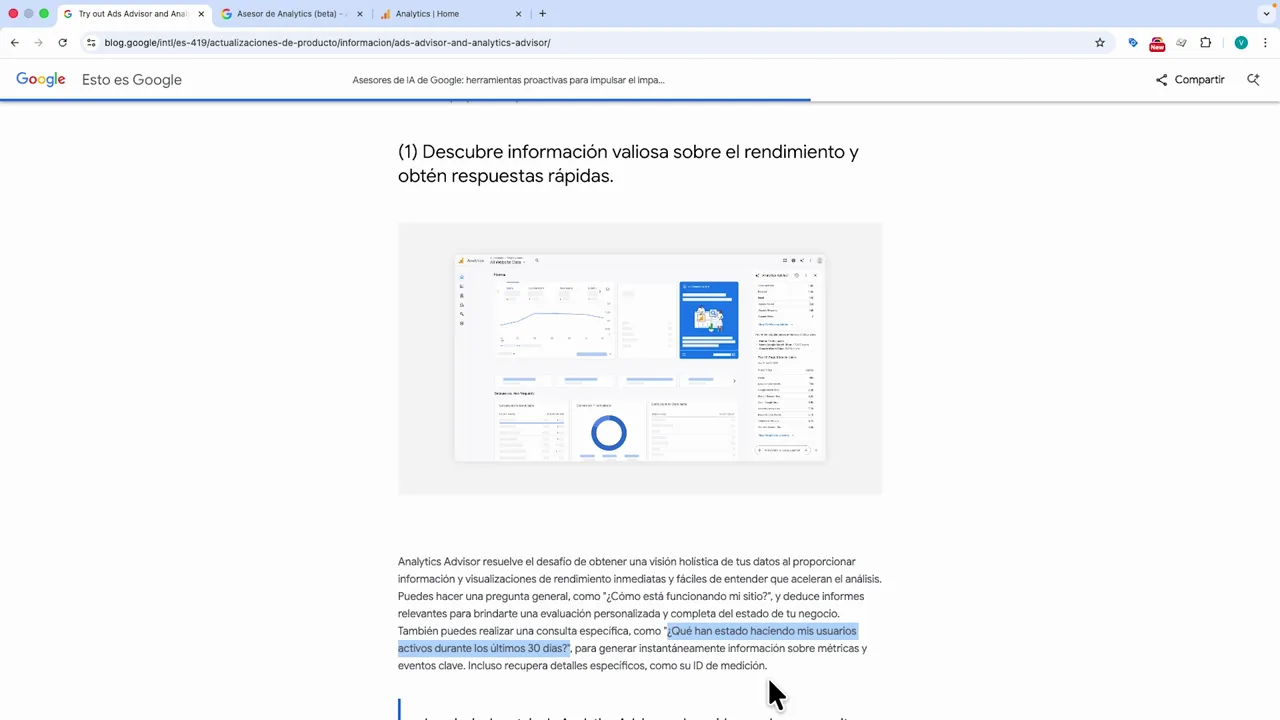Open a new tab with plus button
This screenshot has width=1280, height=720.
[542, 14]
